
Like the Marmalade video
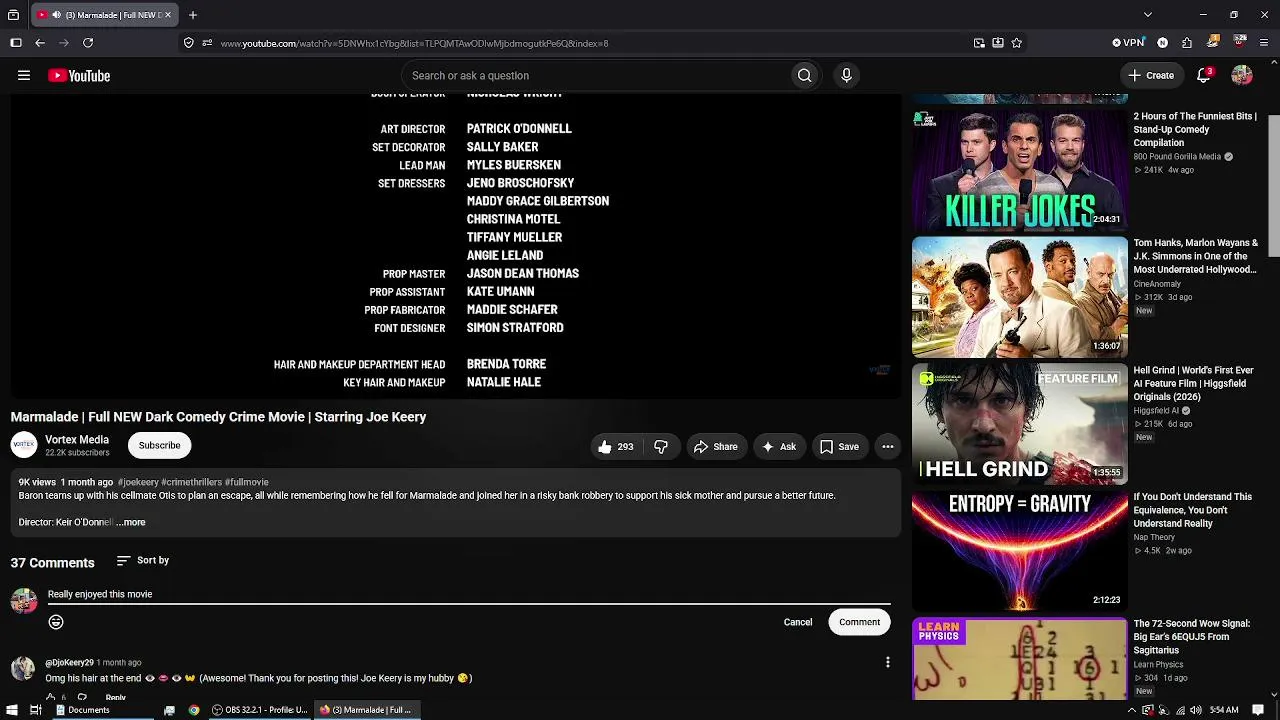(617, 447)
